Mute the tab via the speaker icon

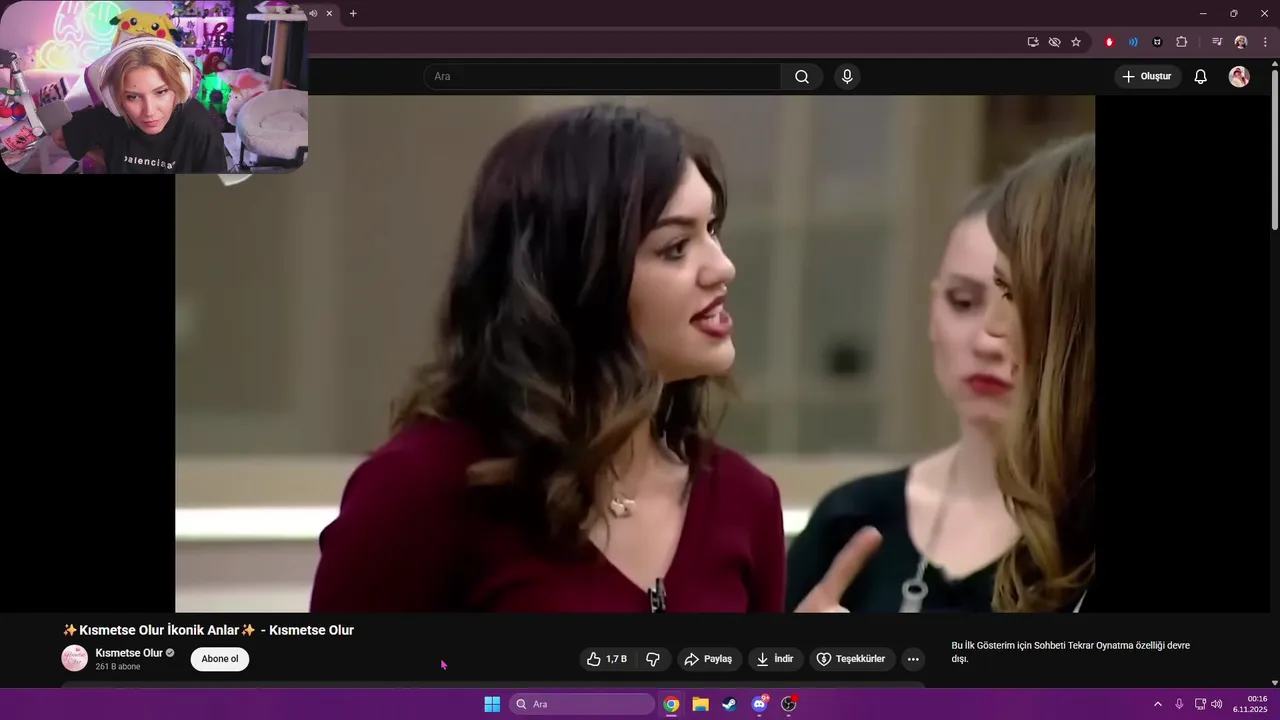(x=313, y=13)
